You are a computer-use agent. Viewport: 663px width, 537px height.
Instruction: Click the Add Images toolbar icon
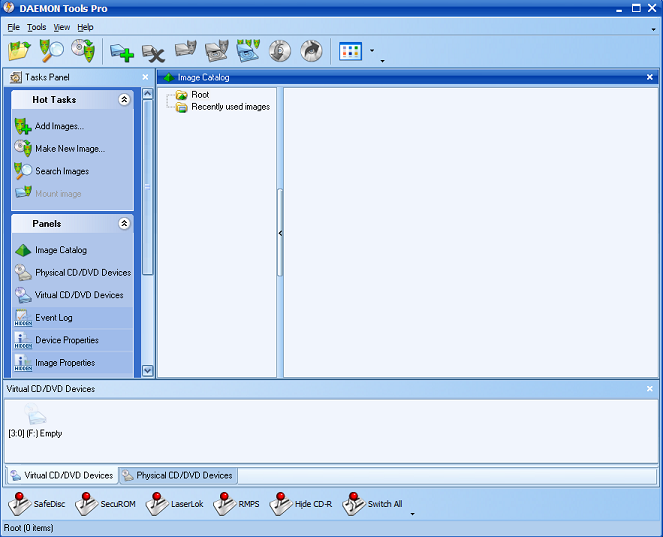point(19,51)
